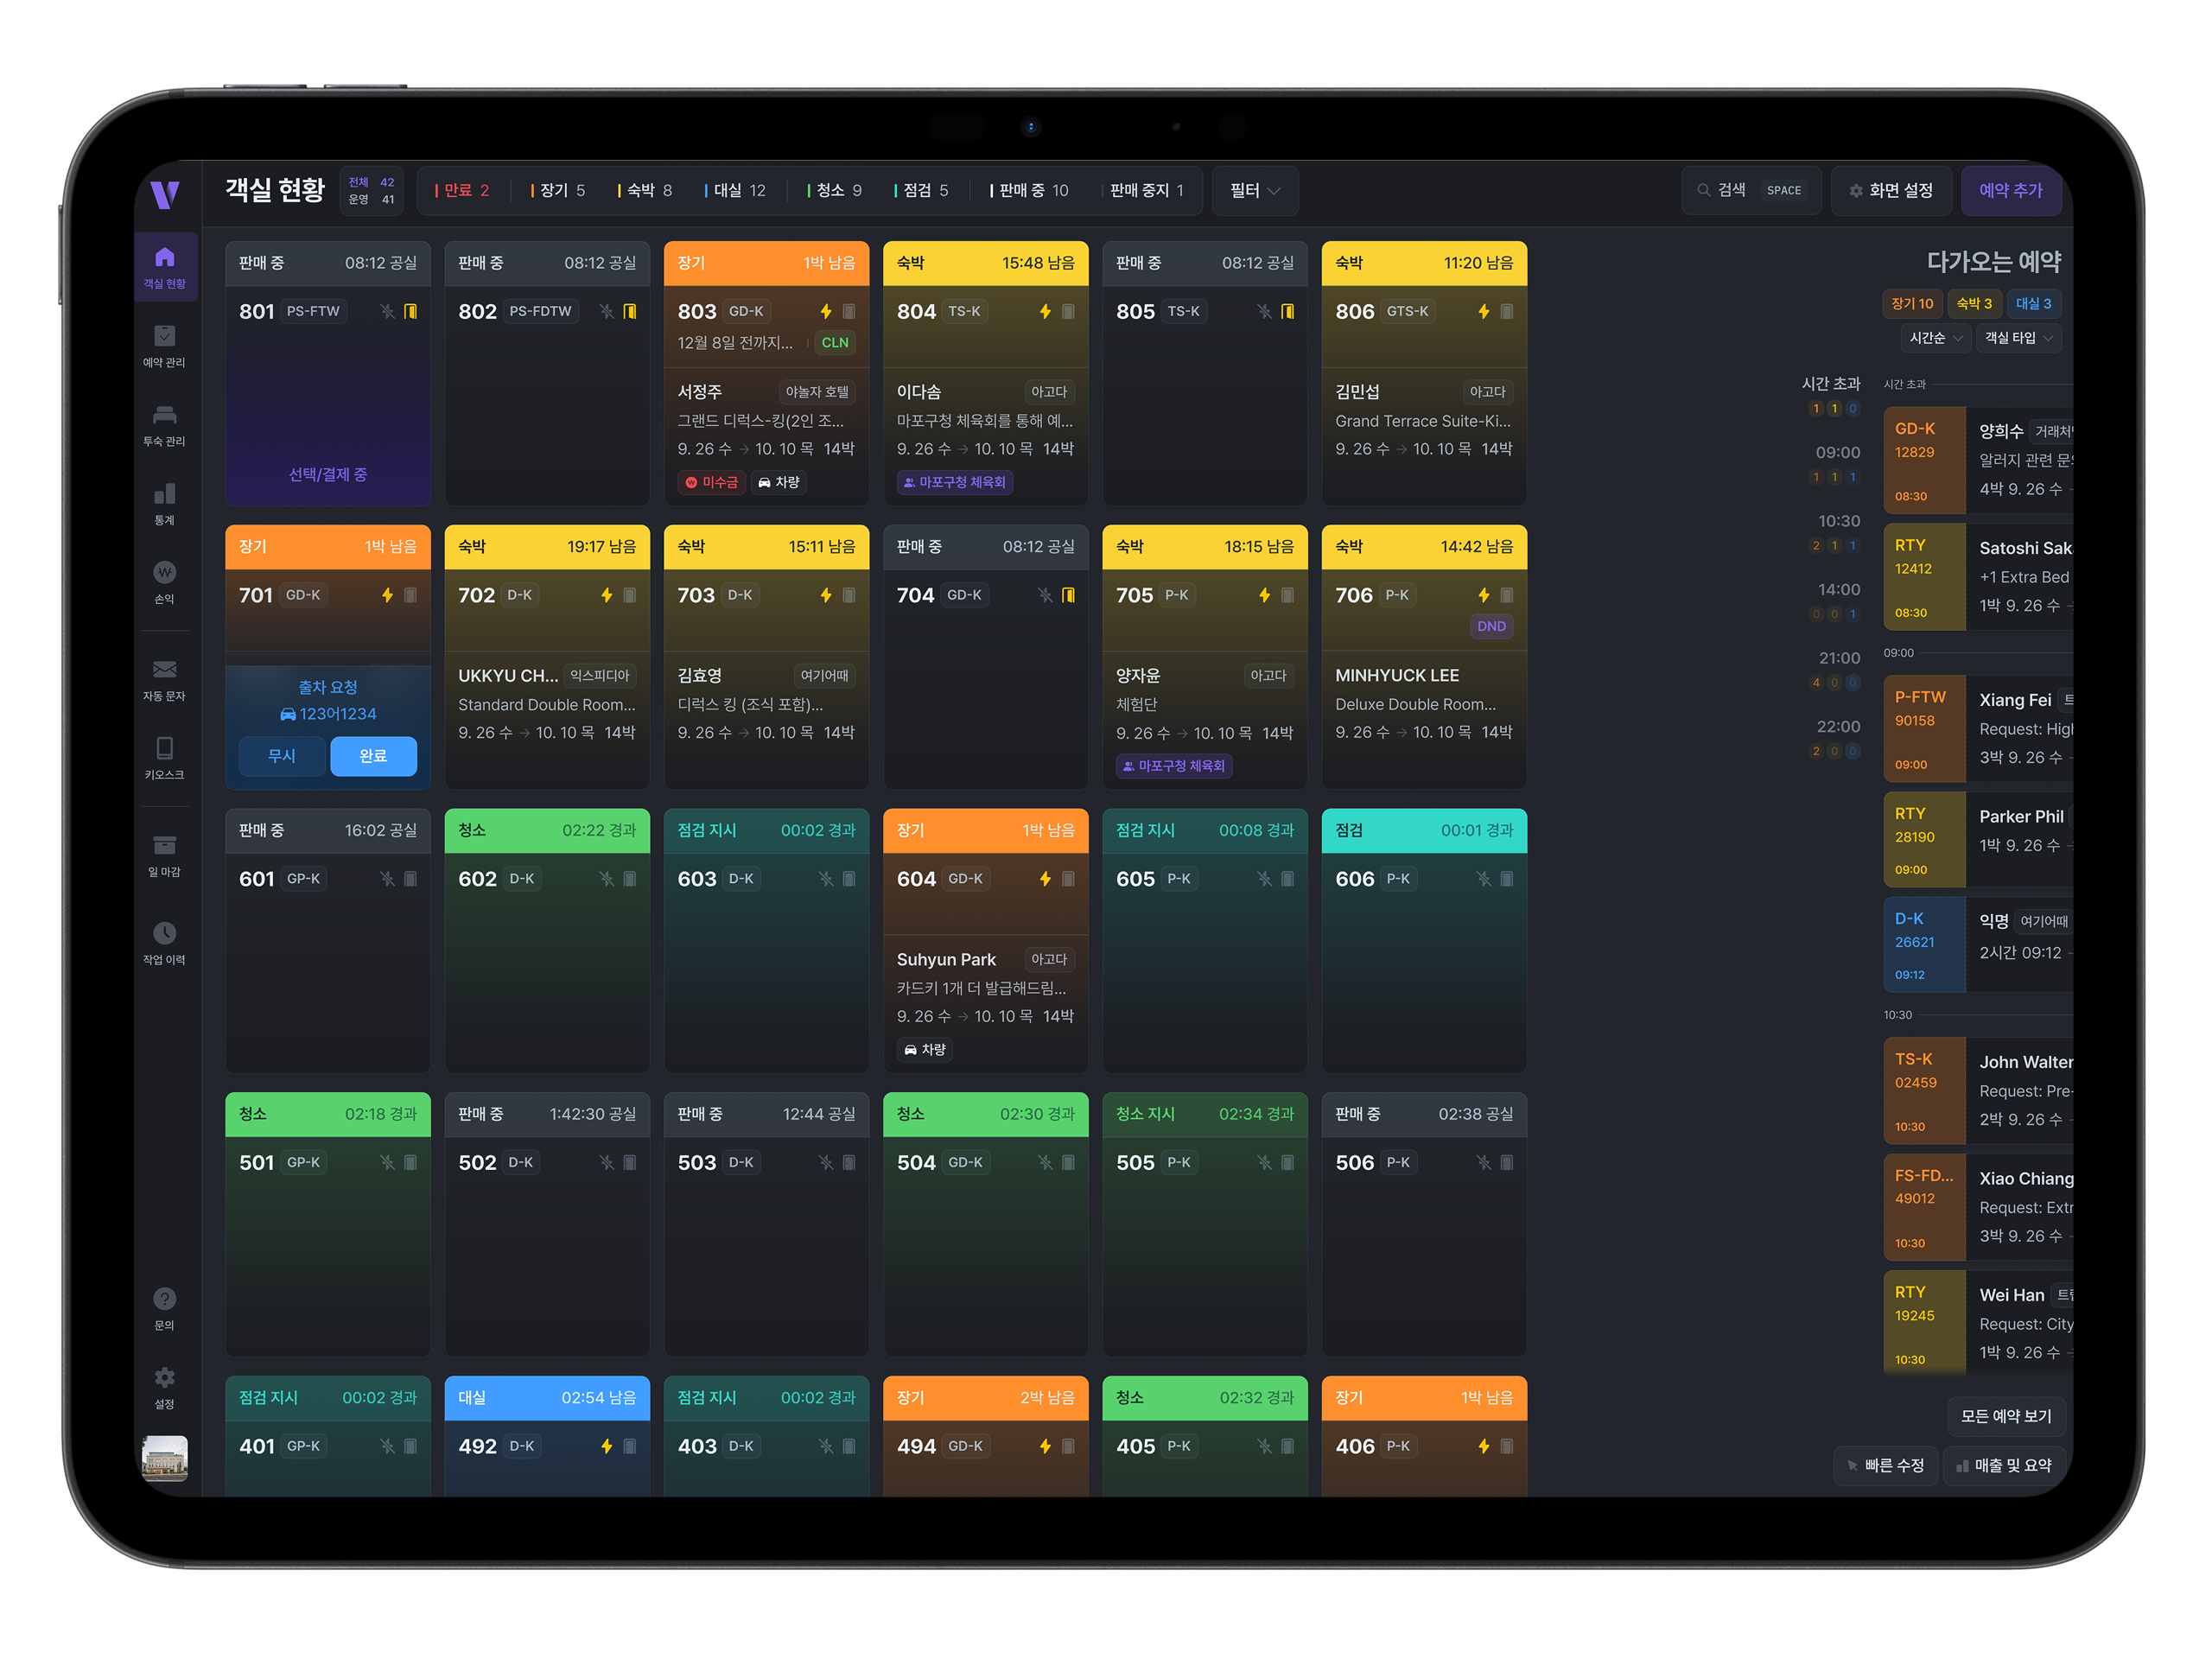
Task: Open the 자동 문자 mail icon
Action: click(164, 669)
